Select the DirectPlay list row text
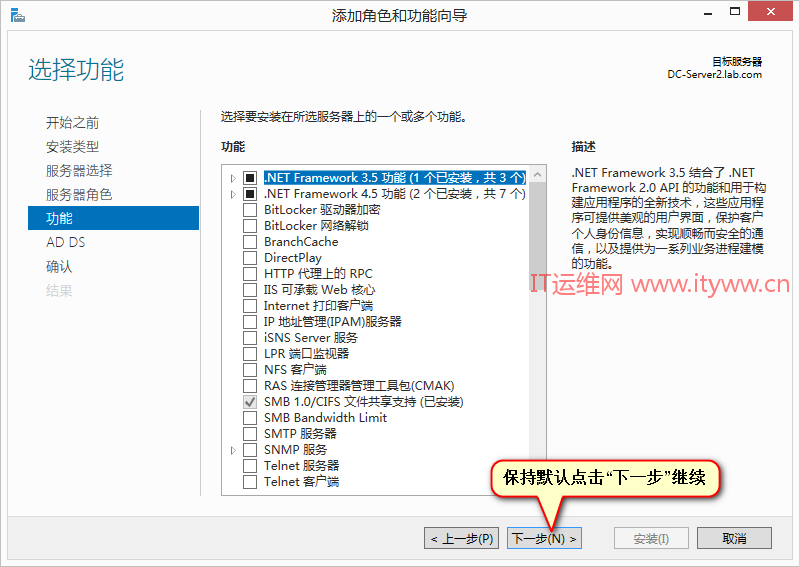Screen dimensions: 799x567 (293, 258)
